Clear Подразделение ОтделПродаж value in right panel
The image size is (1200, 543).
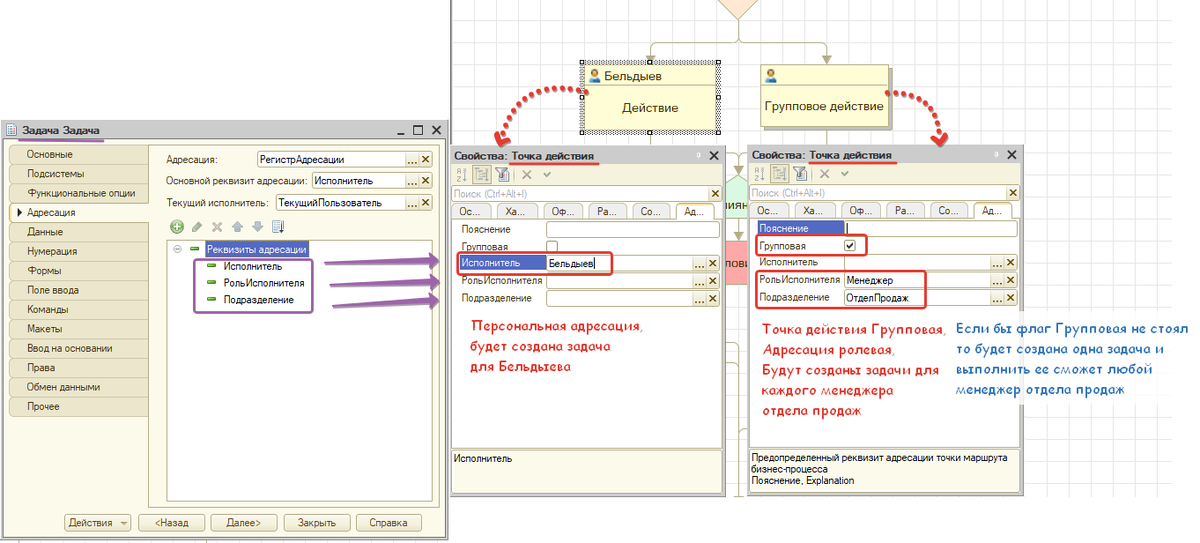tap(1011, 298)
